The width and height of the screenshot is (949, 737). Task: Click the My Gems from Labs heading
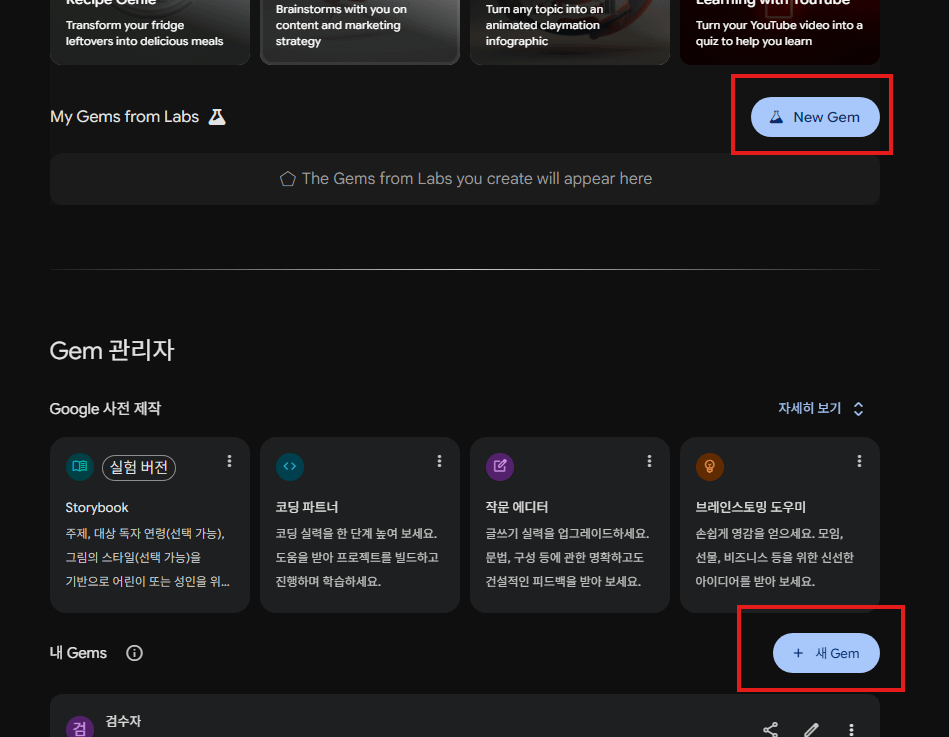coord(125,117)
